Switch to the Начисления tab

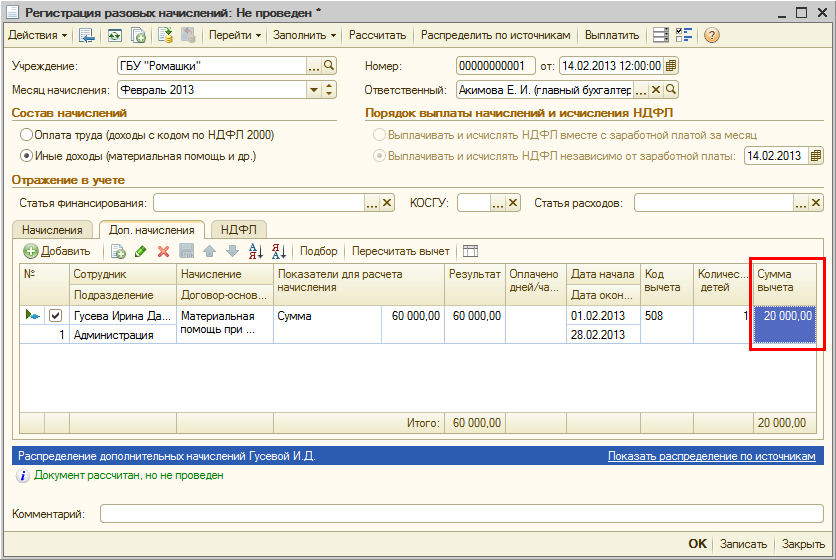52,230
